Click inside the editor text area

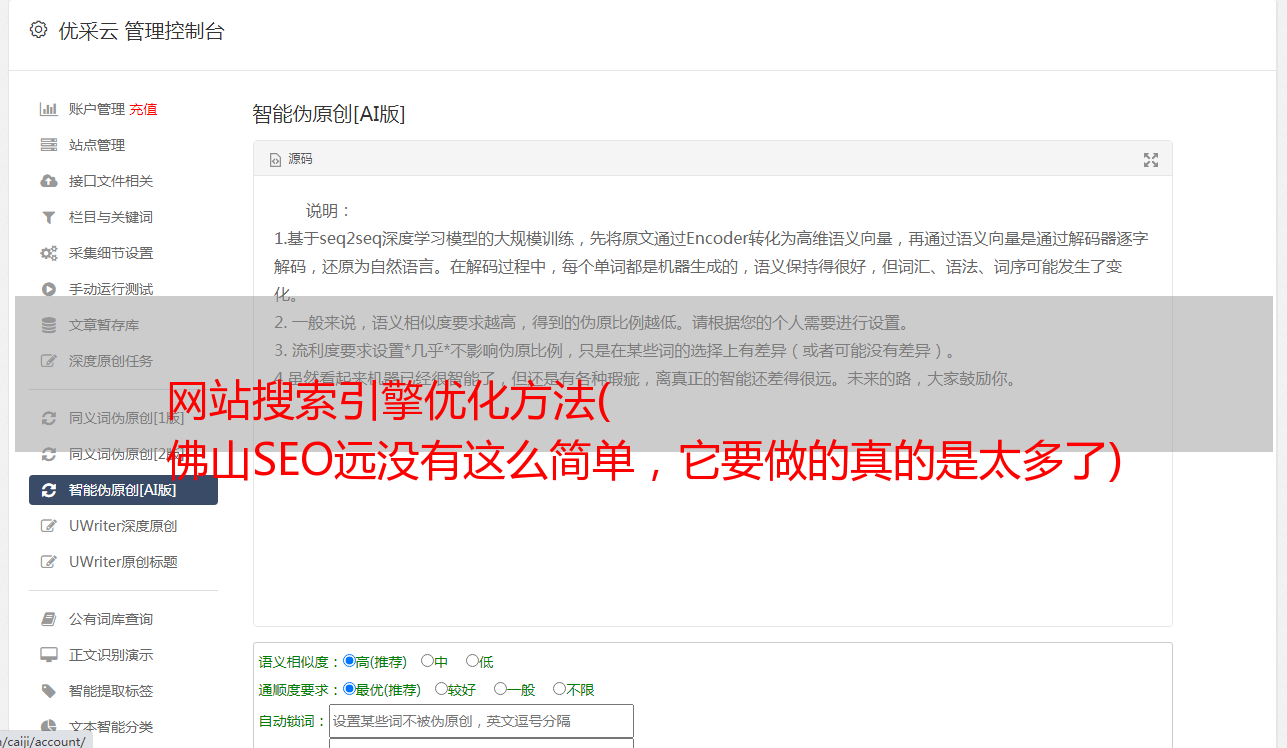tap(712, 401)
